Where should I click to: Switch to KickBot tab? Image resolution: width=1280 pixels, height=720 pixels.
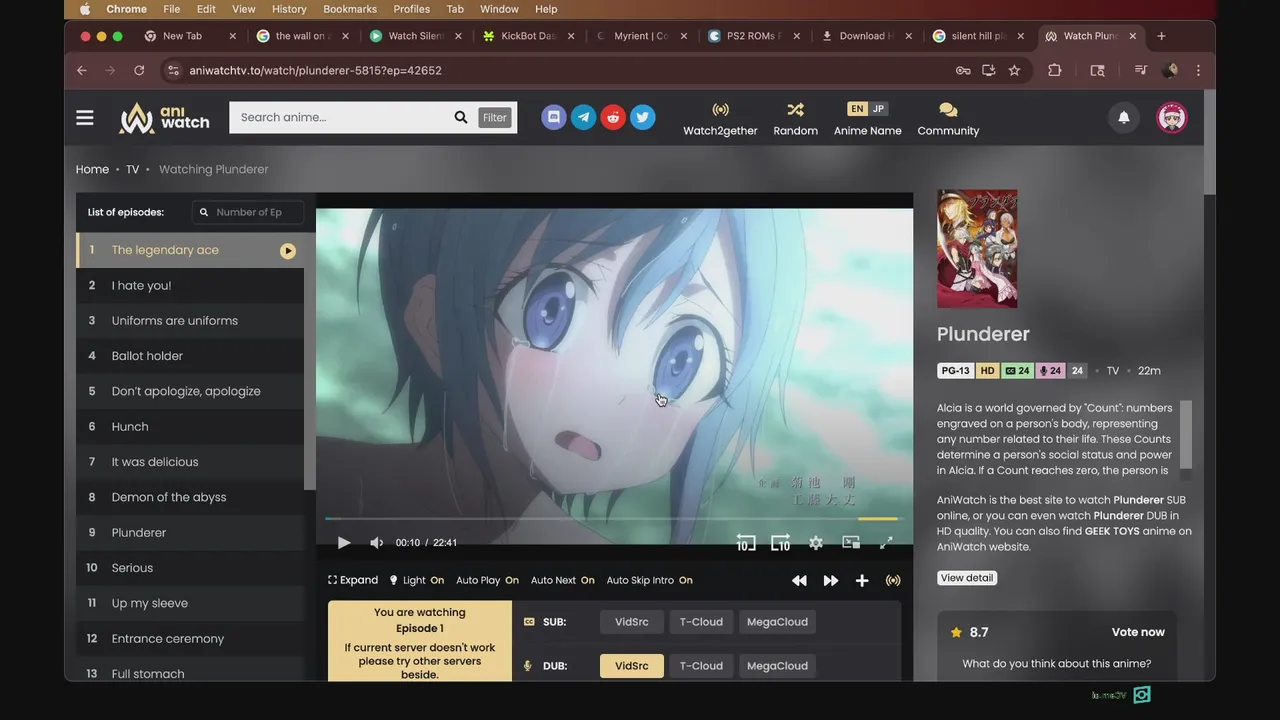pos(528,36)
